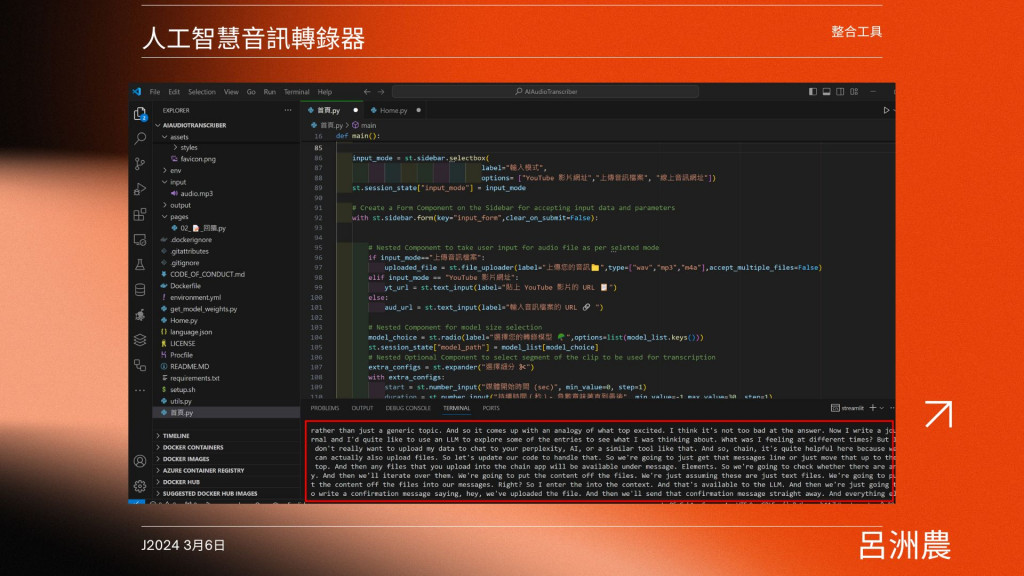Switch to the PROBLEMS panel tab
The width and height of the screenshot is (1024, 576).
(x=325, y=408)
